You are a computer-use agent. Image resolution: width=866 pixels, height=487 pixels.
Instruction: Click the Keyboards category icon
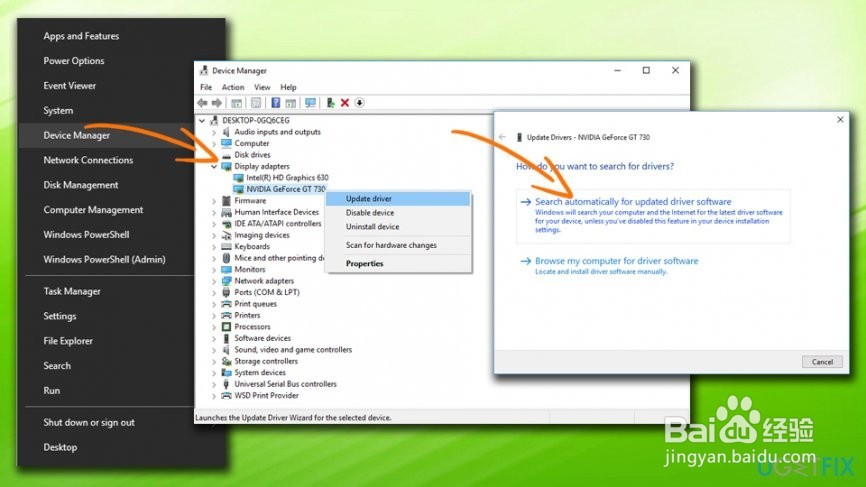pos(226,246)
